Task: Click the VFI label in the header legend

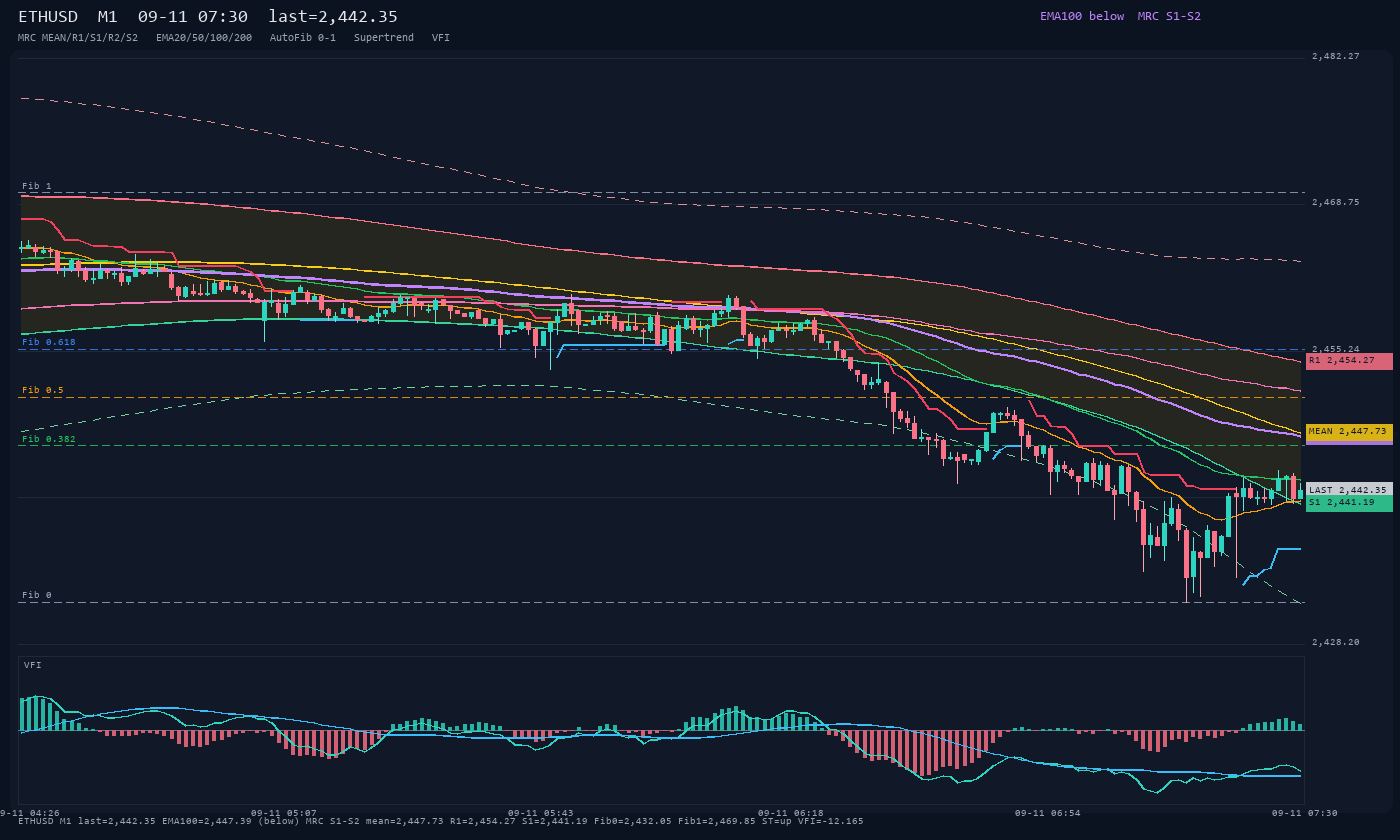Action: 441,37
